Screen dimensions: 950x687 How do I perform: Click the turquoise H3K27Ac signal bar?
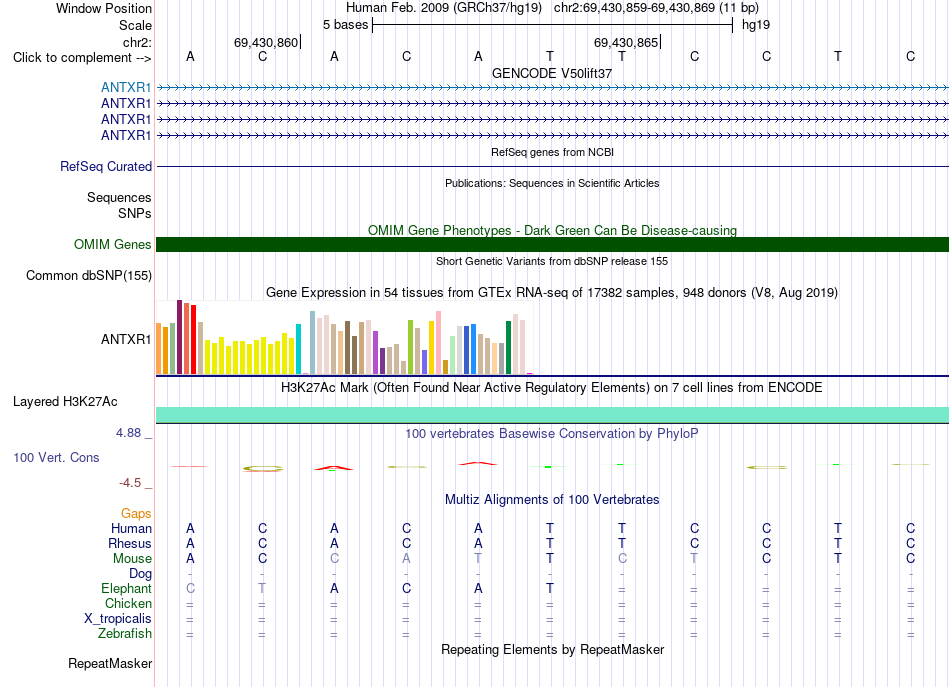pyautogui.click(x=552, y=415)
